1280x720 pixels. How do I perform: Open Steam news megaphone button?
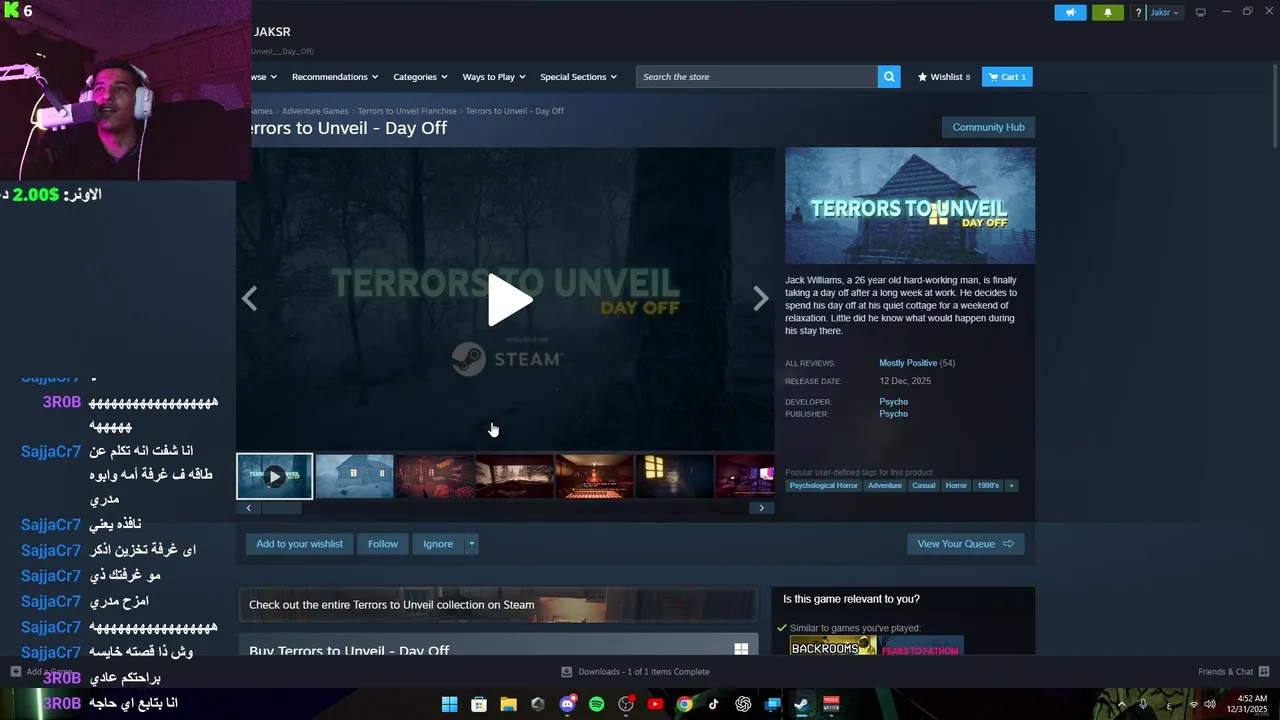point(1070,13)
